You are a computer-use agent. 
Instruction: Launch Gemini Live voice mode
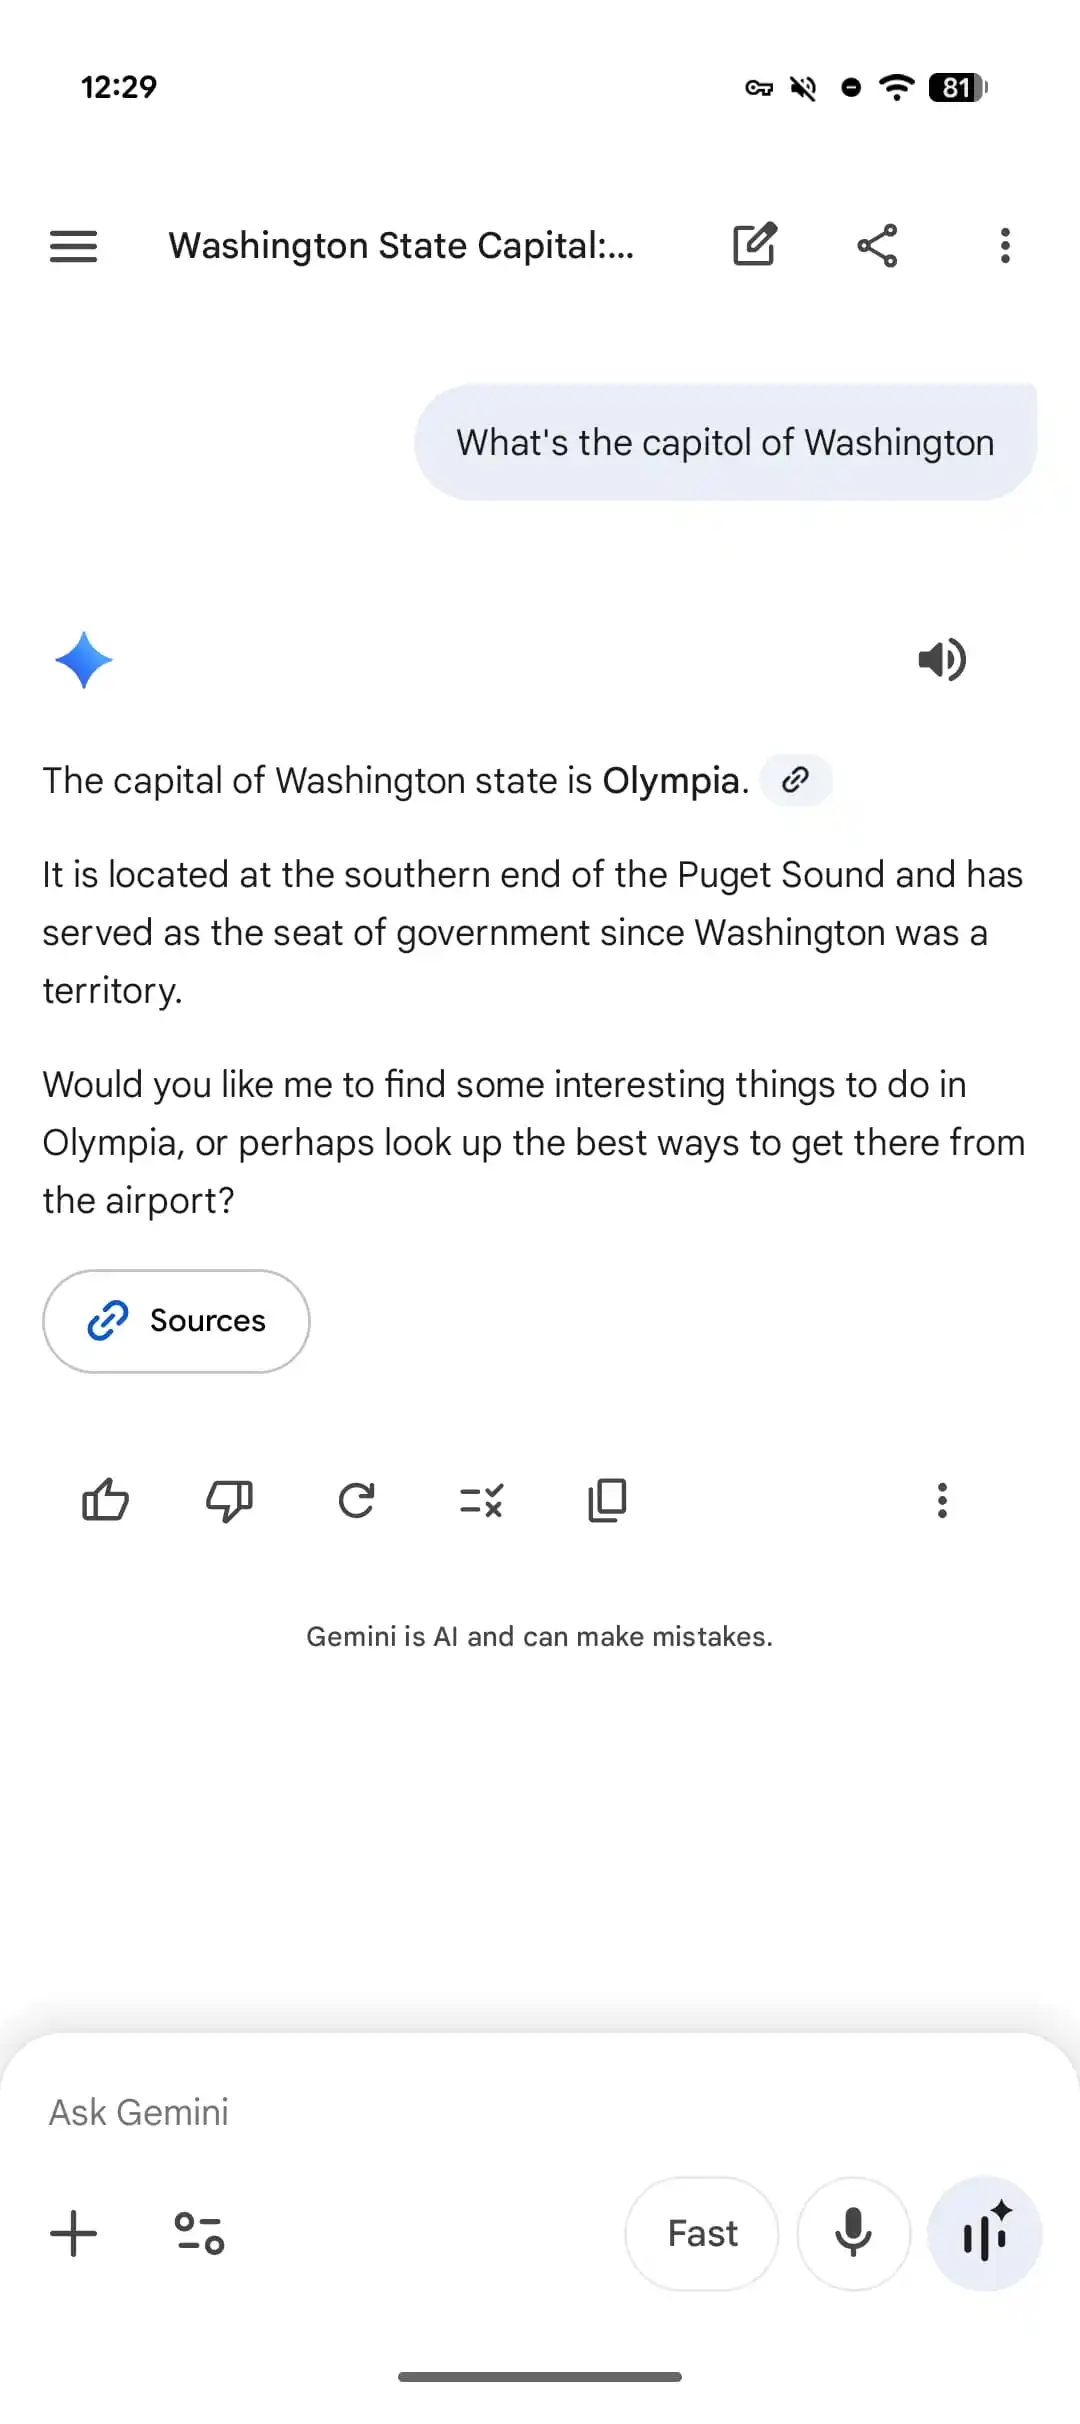click(985, 2234)
